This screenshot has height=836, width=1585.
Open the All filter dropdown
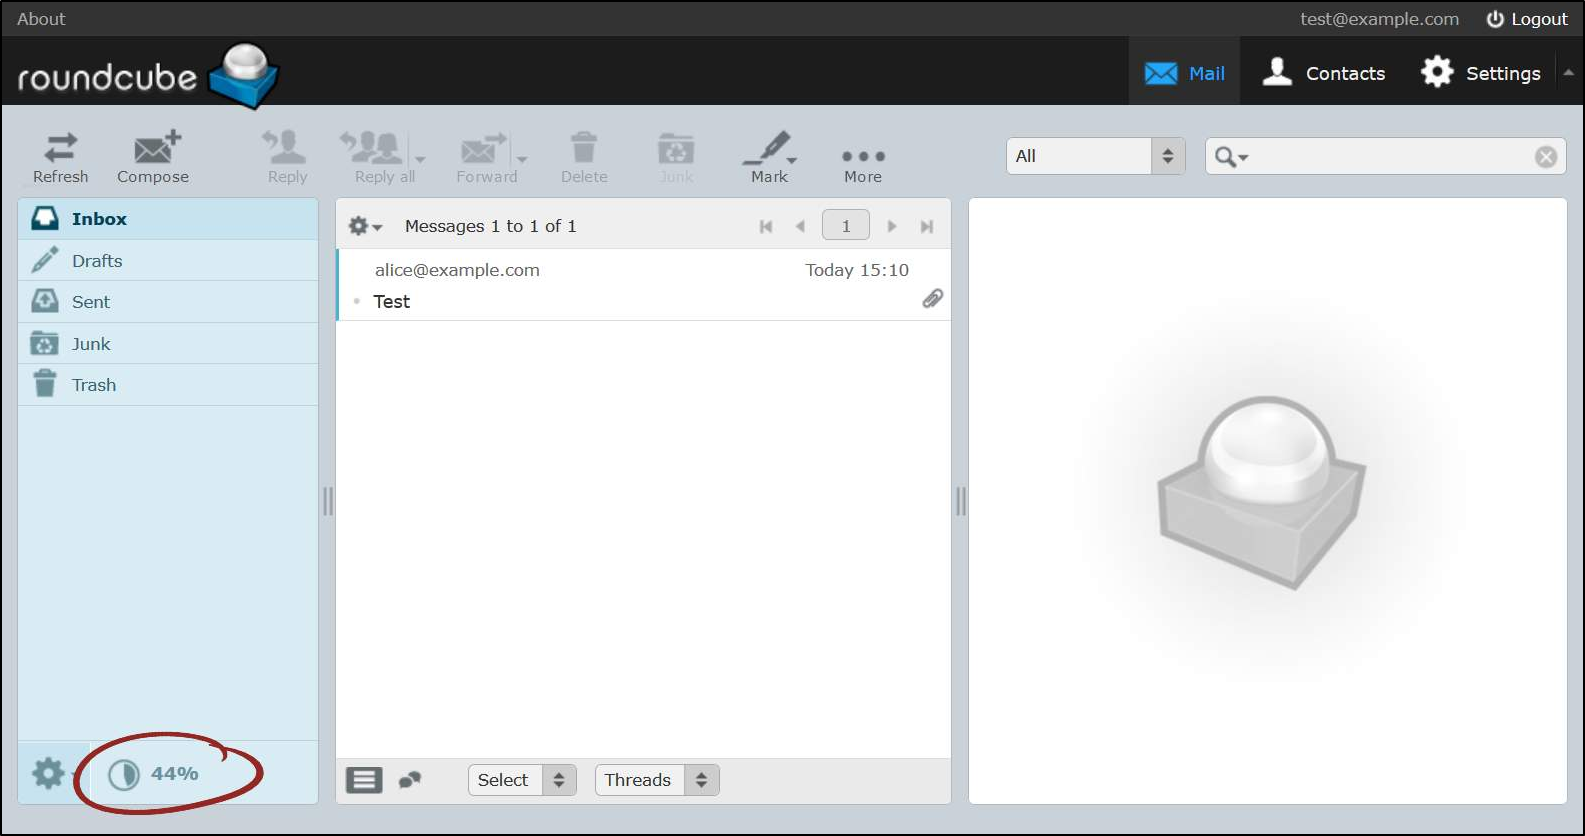[1095, 156]
